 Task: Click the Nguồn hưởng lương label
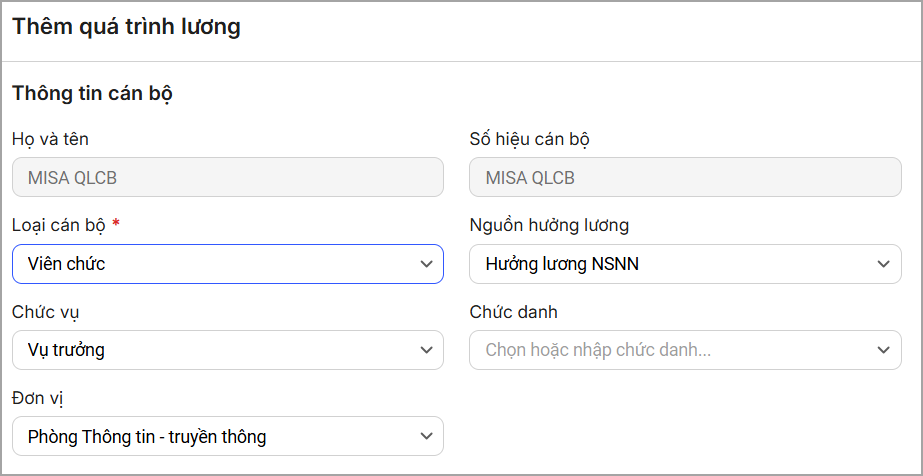coord(549,225)
